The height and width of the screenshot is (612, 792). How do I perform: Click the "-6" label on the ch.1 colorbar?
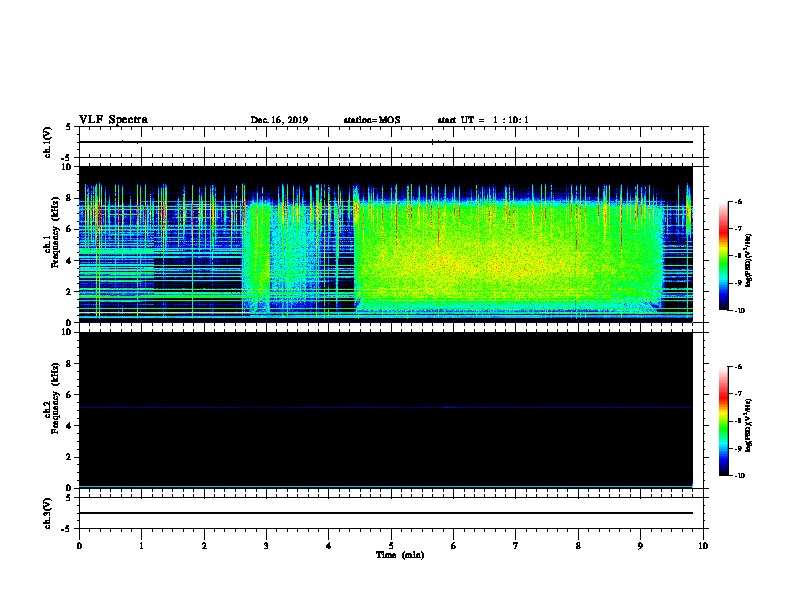(738, 202)
